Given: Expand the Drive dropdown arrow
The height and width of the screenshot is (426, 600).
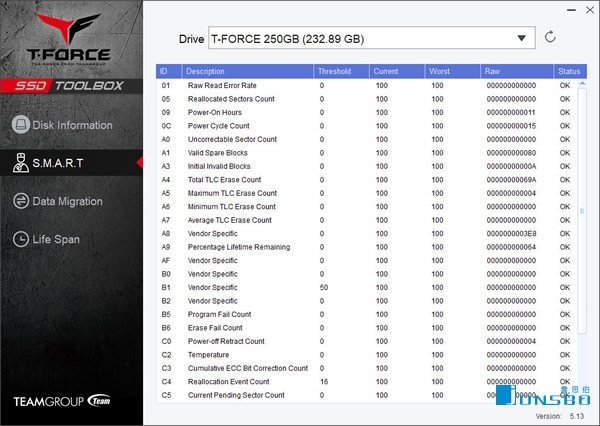Looking at the screenshot, I should 521,38.
